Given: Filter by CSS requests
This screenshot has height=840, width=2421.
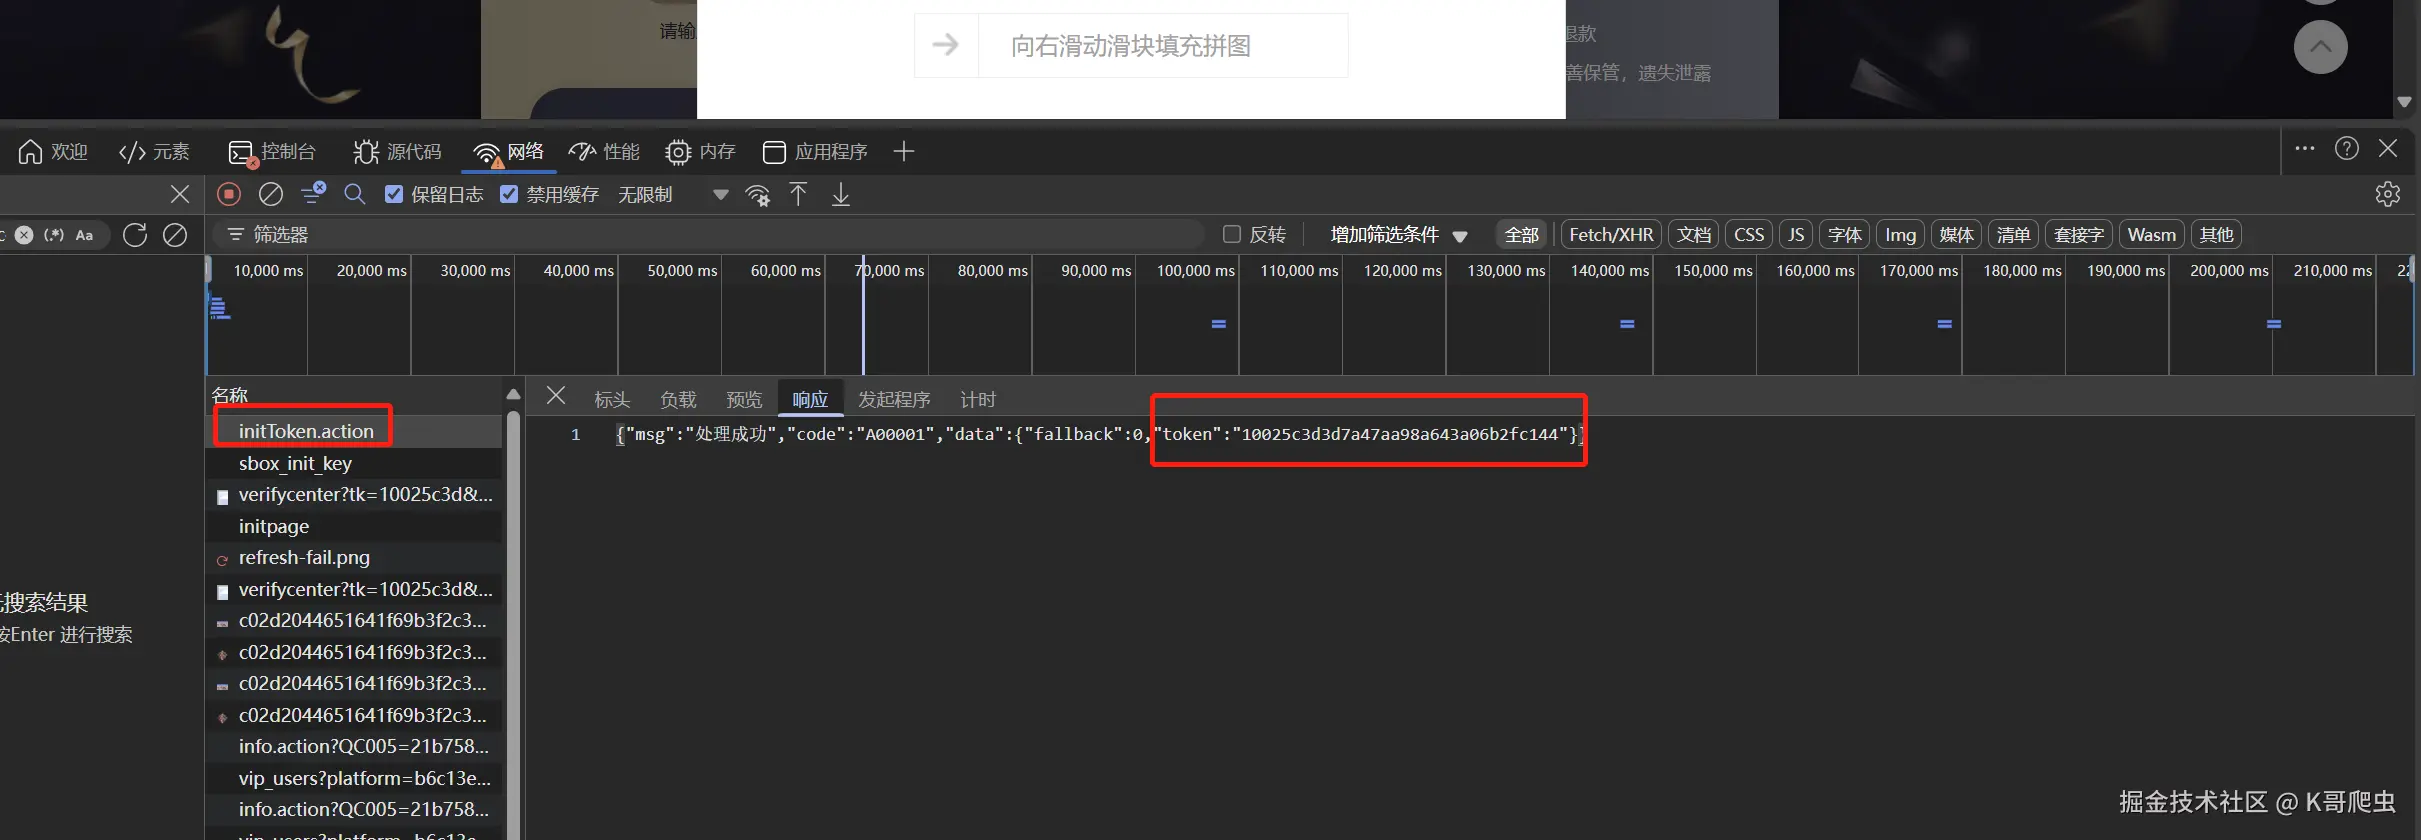Looking at the screenshot, I should coord(1749,235).
